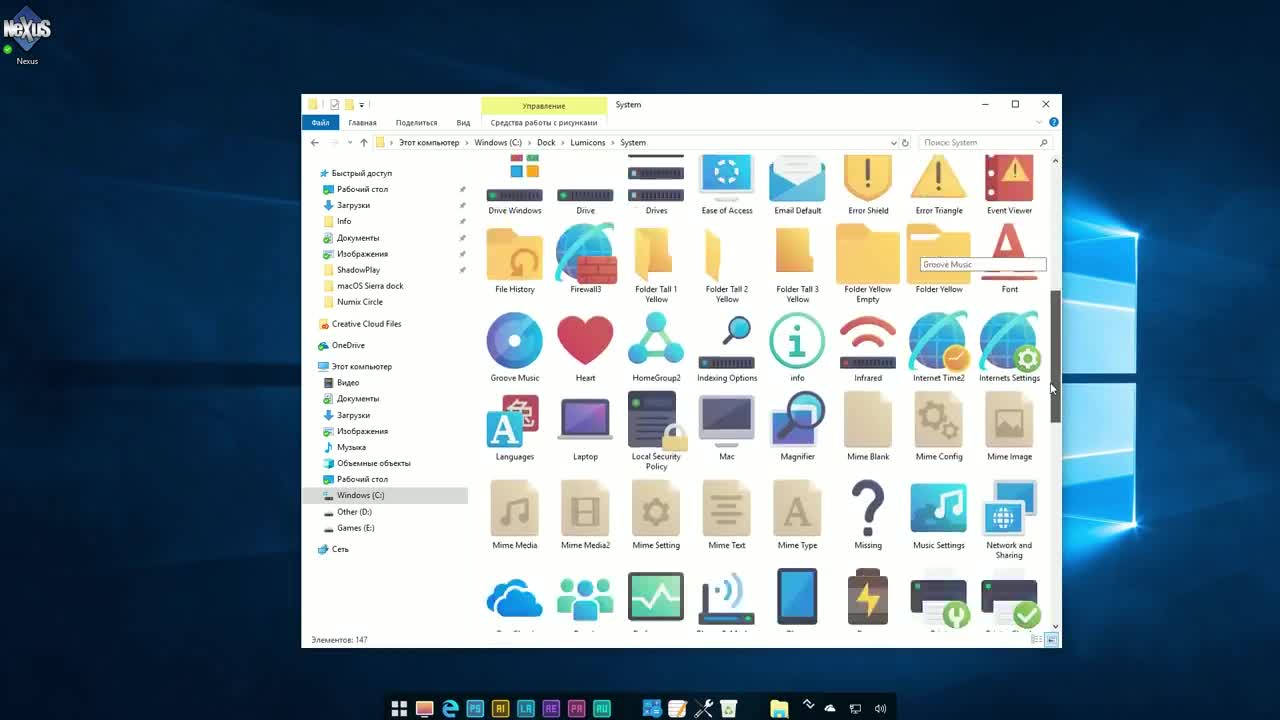Viewport: 1280px width, 720px height.
Task: Select the Magnifier icon file
Action: point(797,426)
